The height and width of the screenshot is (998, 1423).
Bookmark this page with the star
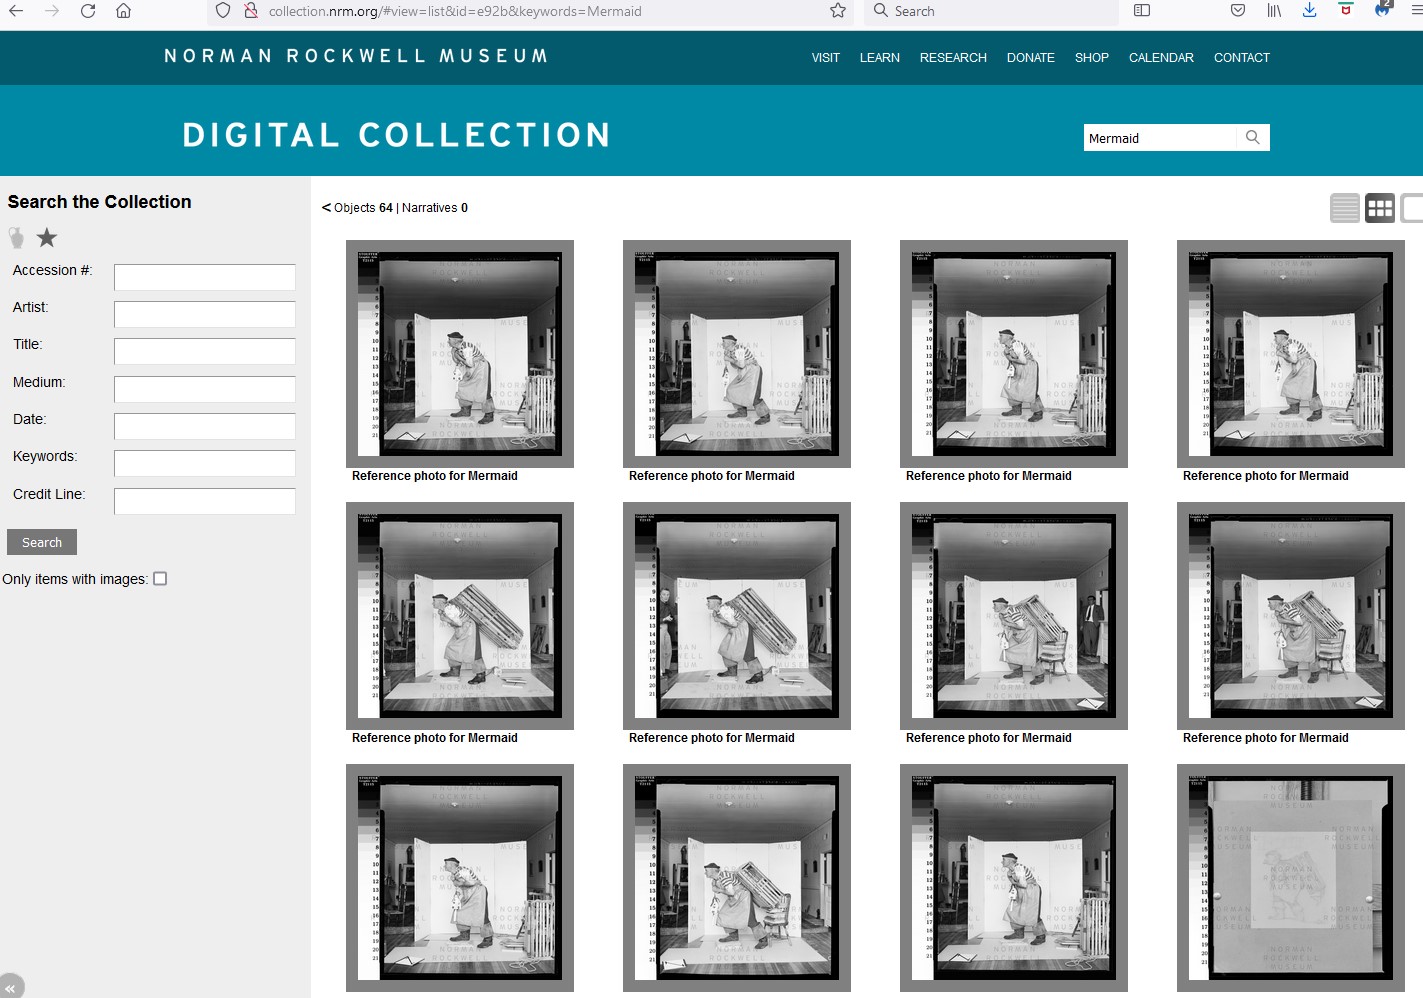coord(838,11)
